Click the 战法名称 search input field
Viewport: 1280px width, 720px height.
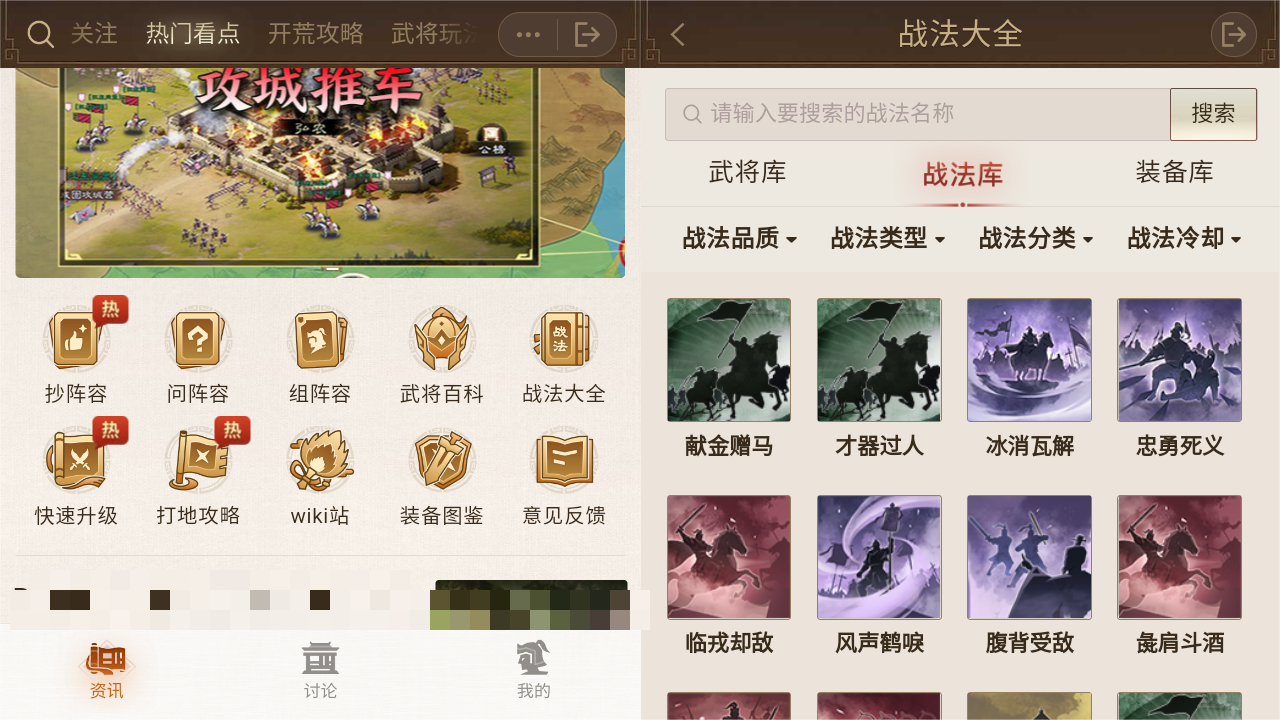(917, 114)
